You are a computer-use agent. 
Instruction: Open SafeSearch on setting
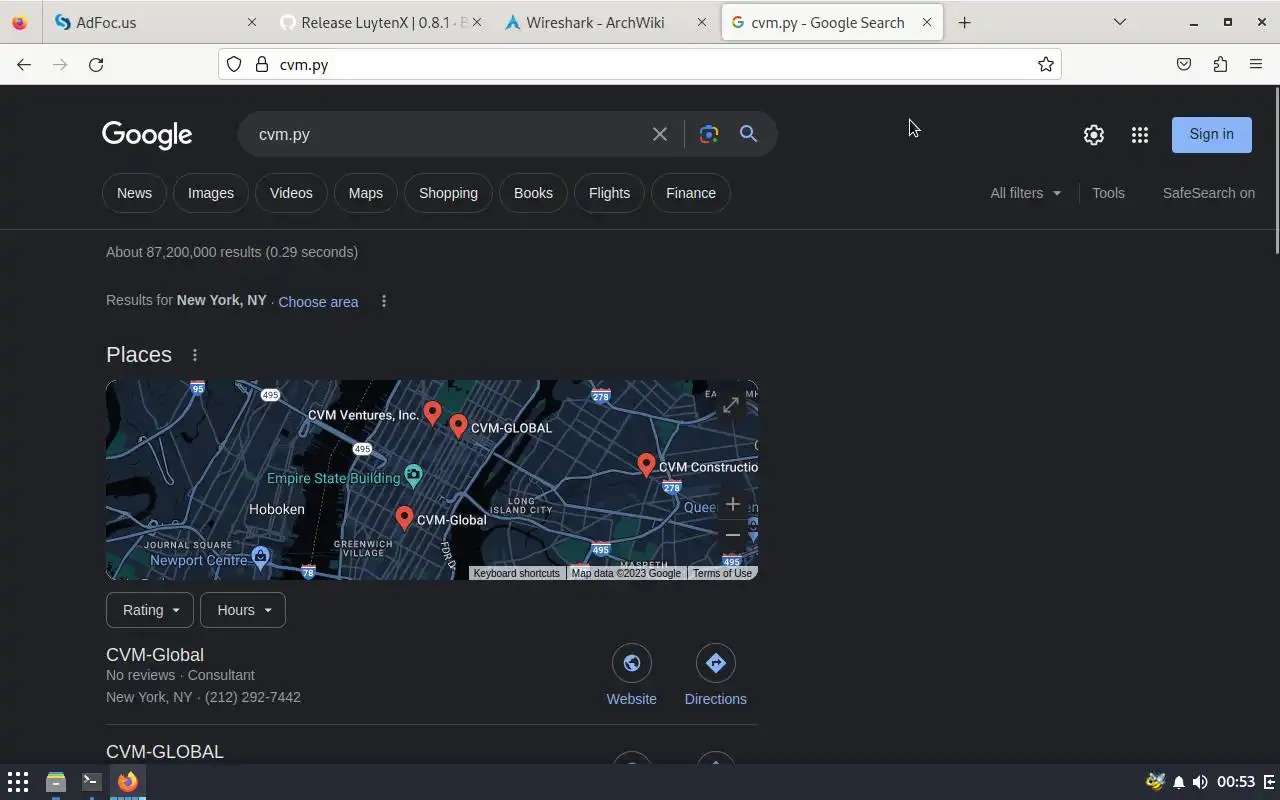(x=1208, y=193)
